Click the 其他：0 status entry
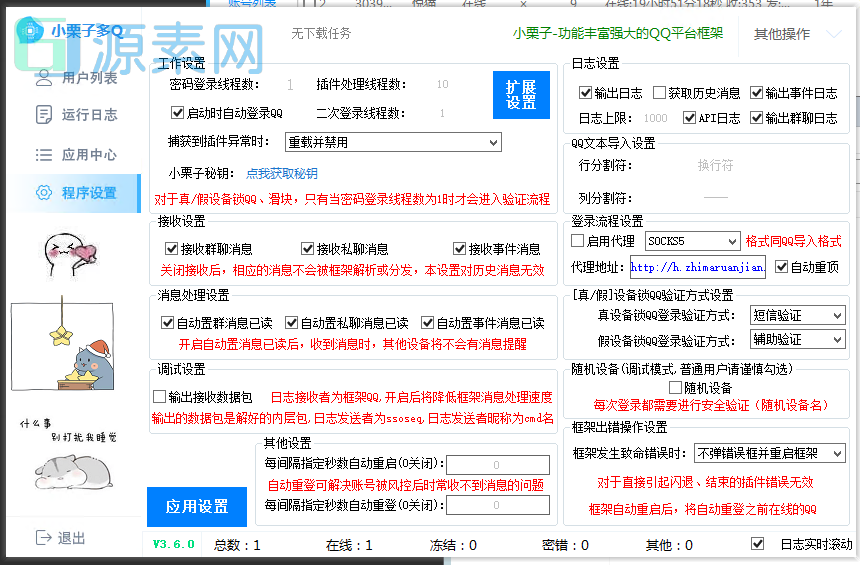This screenshot has width=860, height=565. 669,545
